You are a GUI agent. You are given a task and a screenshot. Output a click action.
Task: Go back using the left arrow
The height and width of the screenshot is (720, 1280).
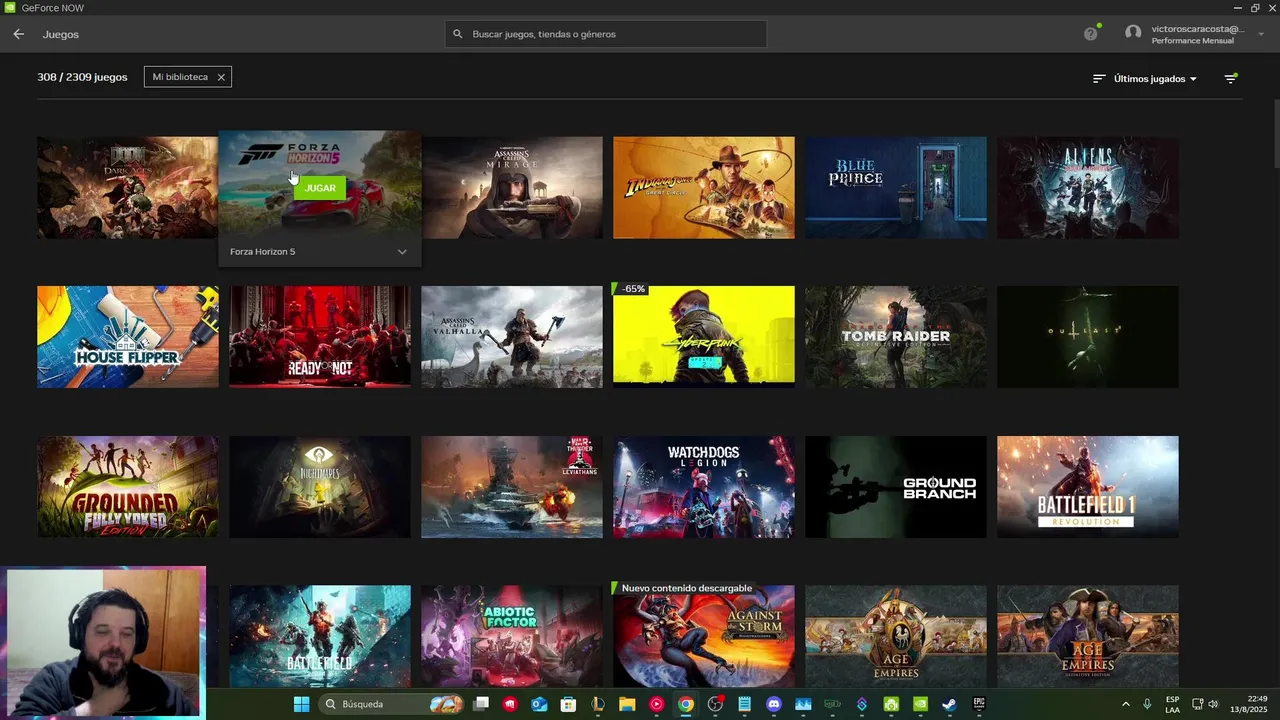(x=18, y=34)
